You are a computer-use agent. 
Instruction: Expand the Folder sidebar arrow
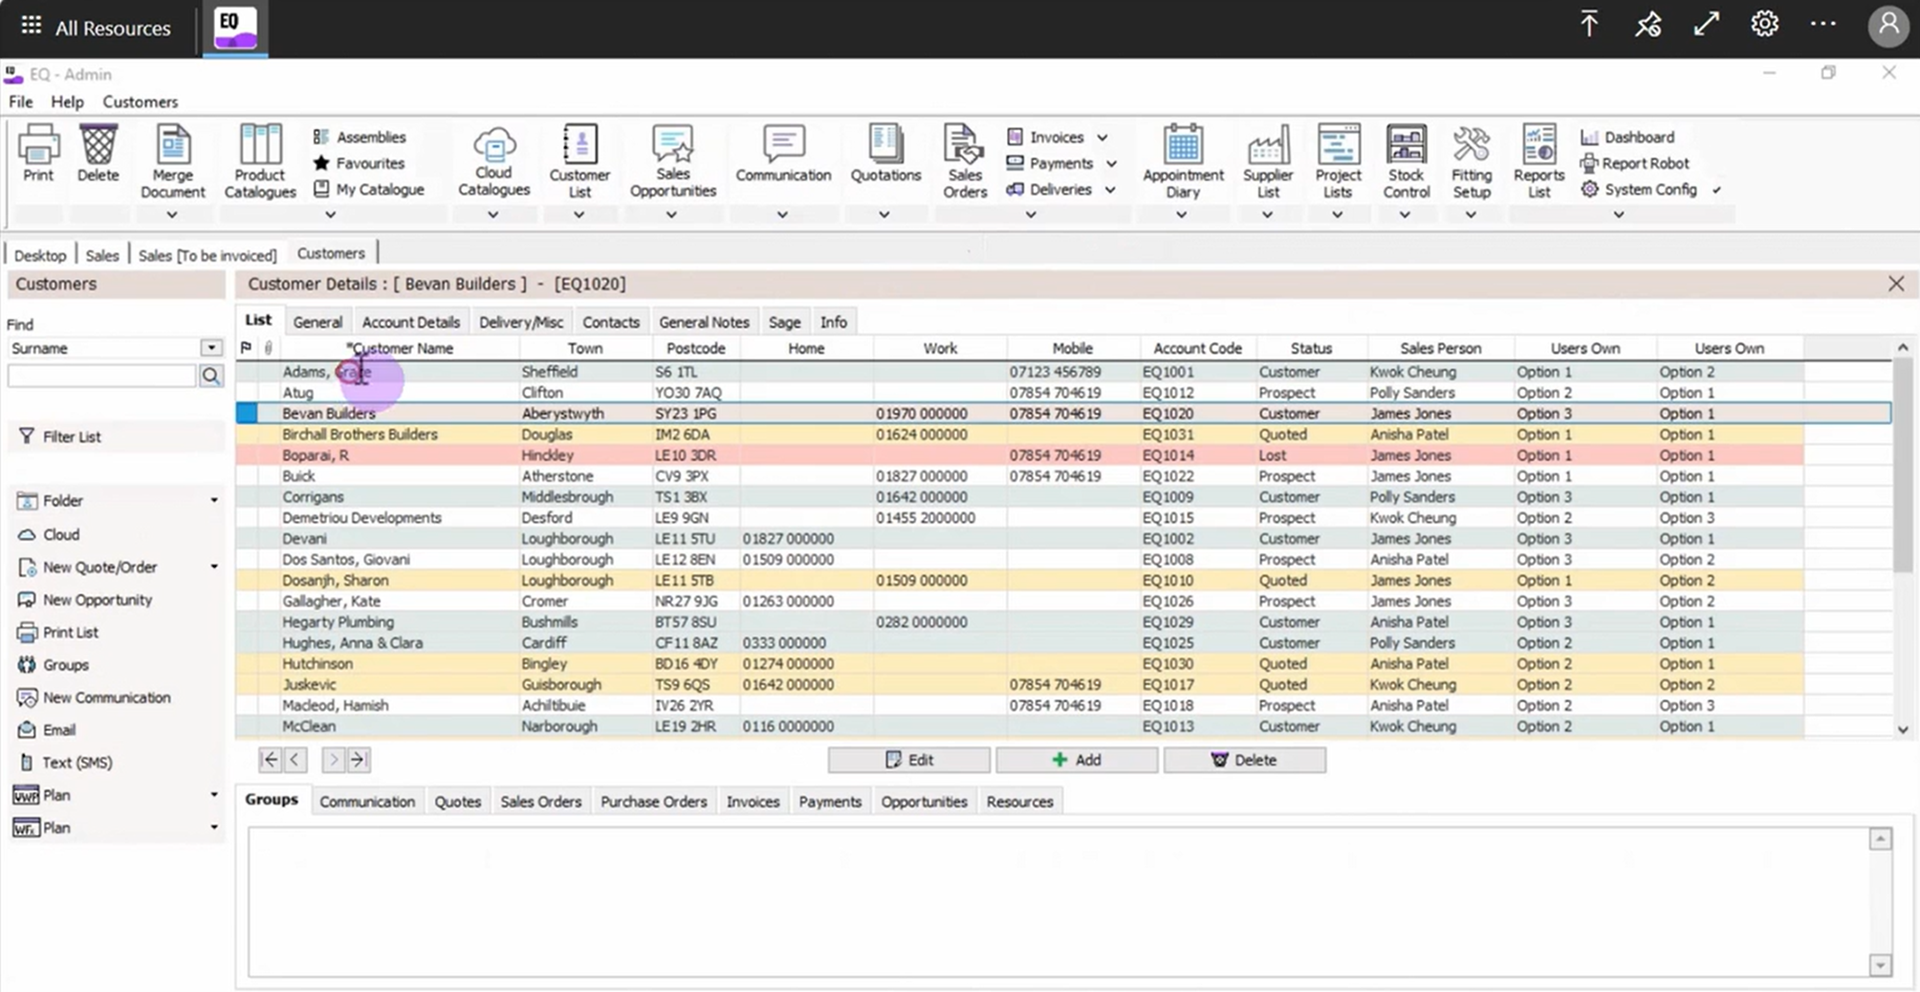(x=214, y=500)
